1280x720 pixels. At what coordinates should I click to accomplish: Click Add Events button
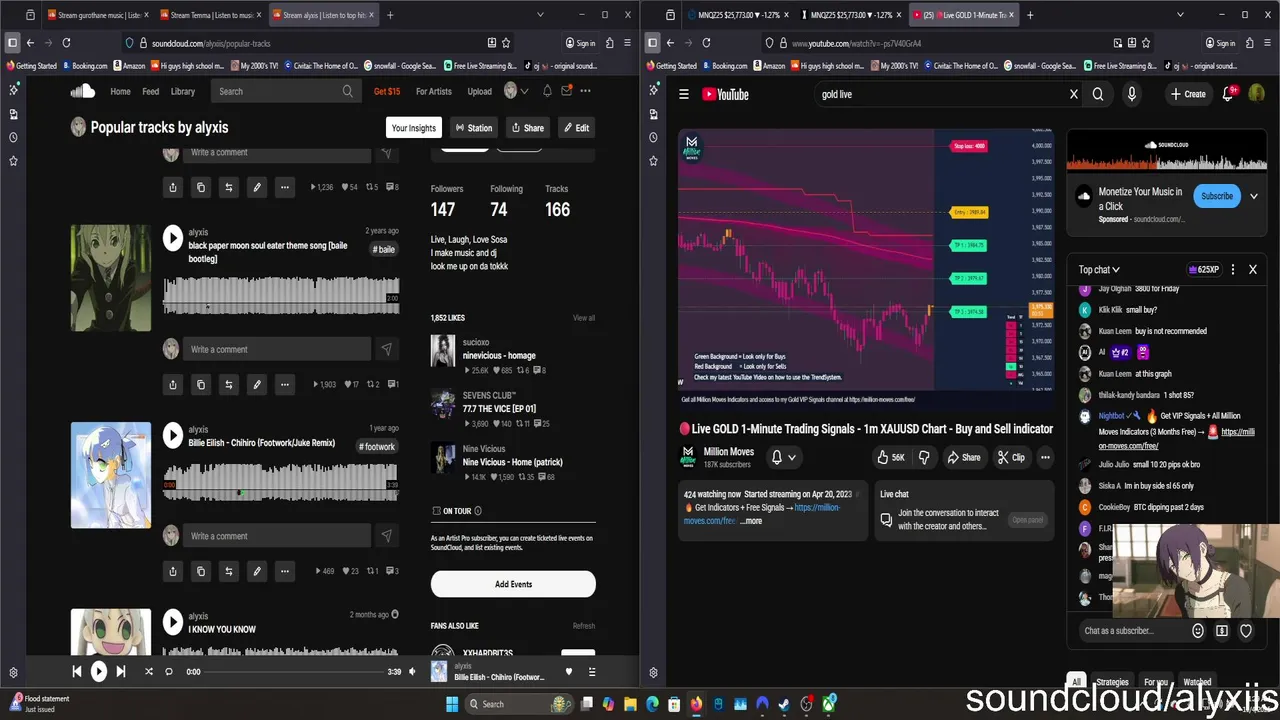[513, 584]
